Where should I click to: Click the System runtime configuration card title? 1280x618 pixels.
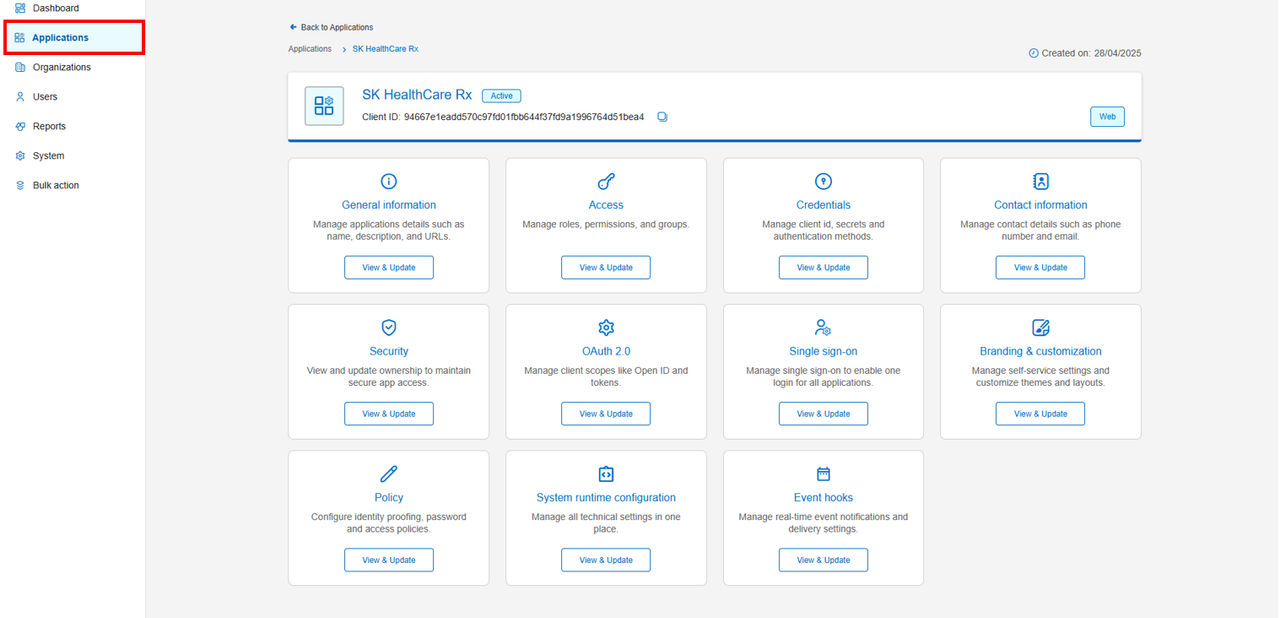[x=606, y=497]
